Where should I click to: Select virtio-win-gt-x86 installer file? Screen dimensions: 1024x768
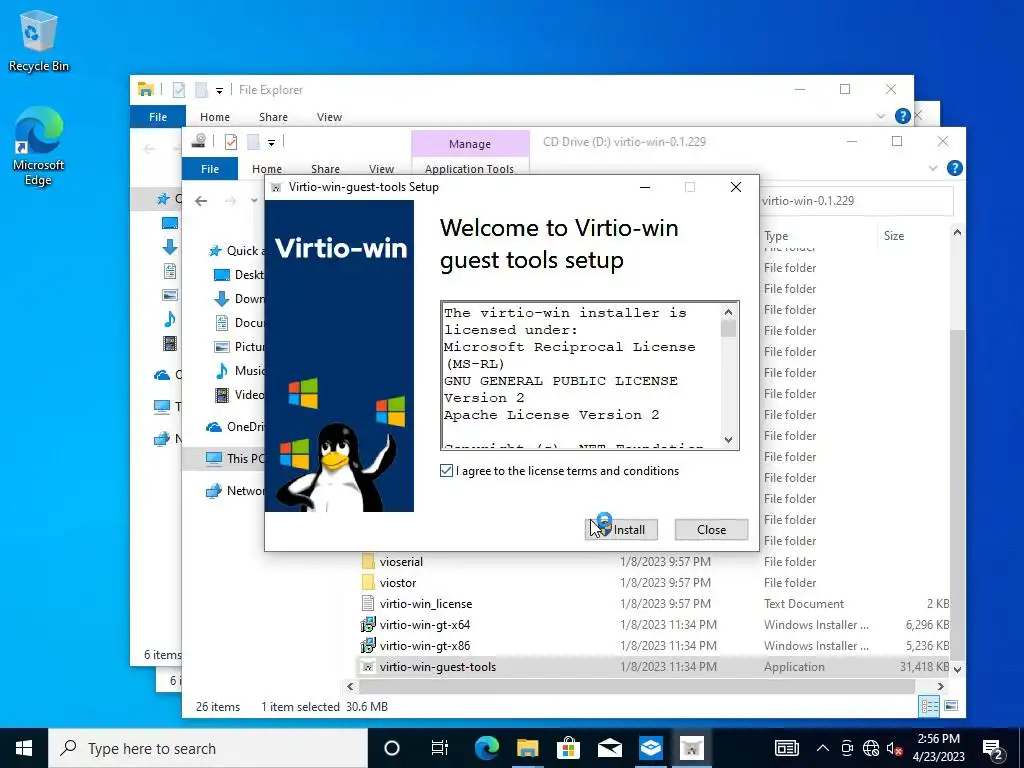424,645
